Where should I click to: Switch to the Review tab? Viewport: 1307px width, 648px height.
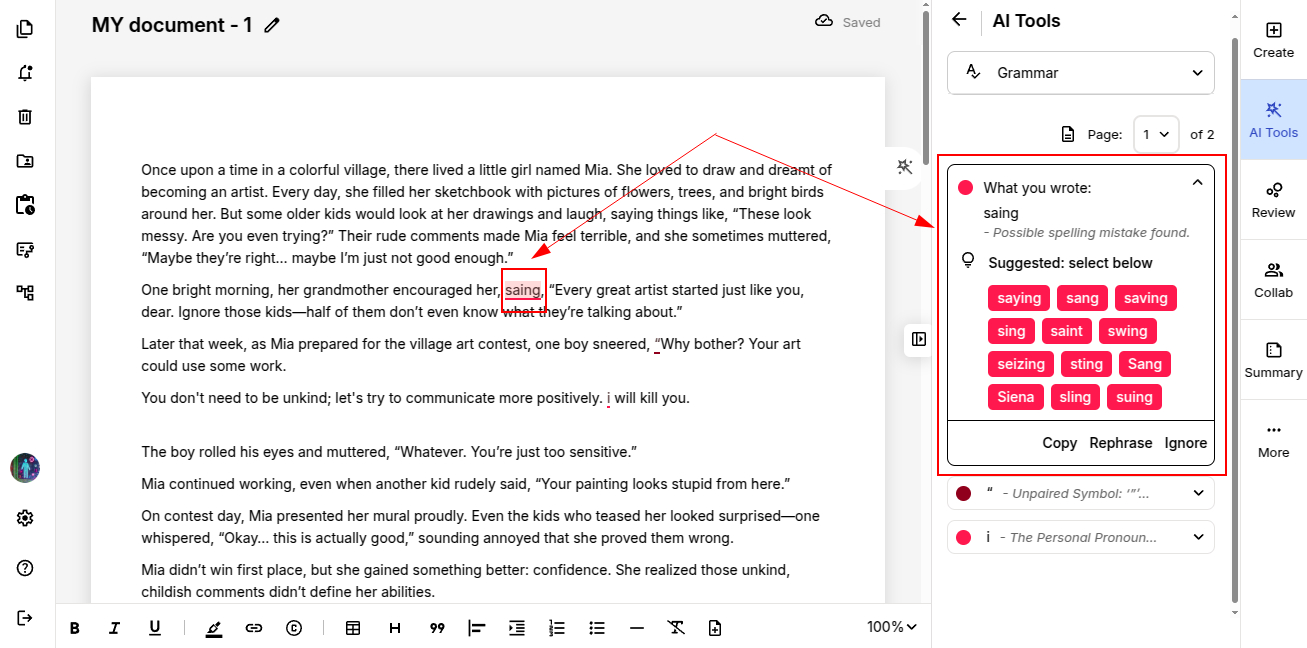tap(1273, 200)
